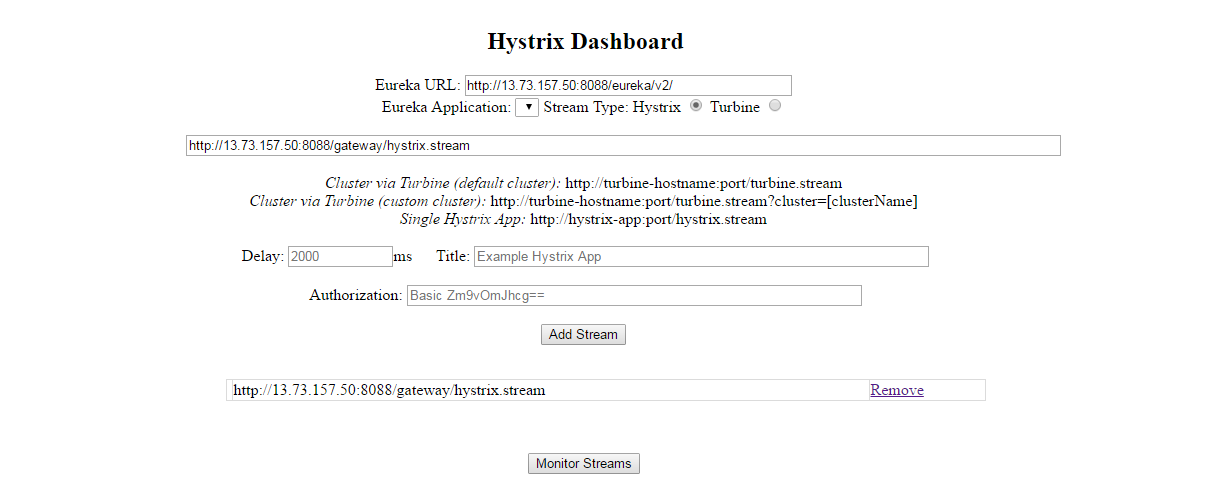Click the Add Stream button
This screenshot has height=487, width=1210.
point(584,335)
